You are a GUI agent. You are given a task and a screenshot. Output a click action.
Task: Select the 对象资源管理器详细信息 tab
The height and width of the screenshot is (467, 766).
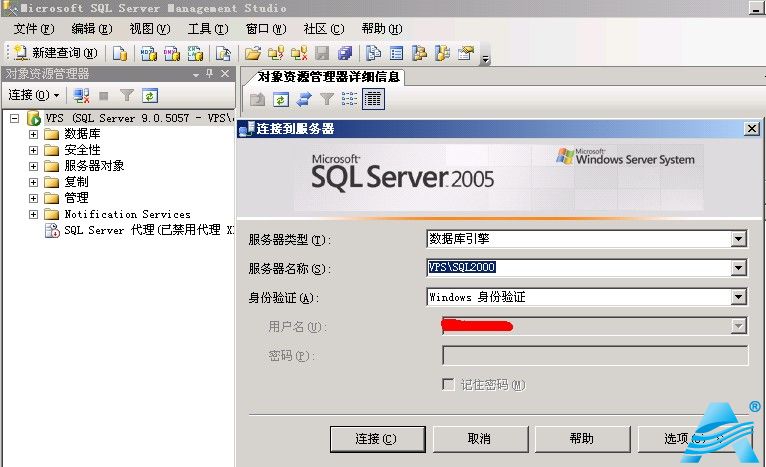[x=328, y=77]
